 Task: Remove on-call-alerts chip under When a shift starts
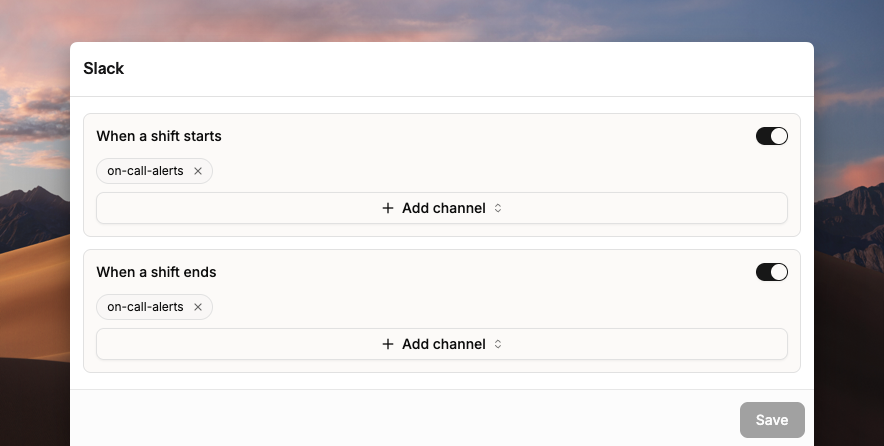coord(198,171)
